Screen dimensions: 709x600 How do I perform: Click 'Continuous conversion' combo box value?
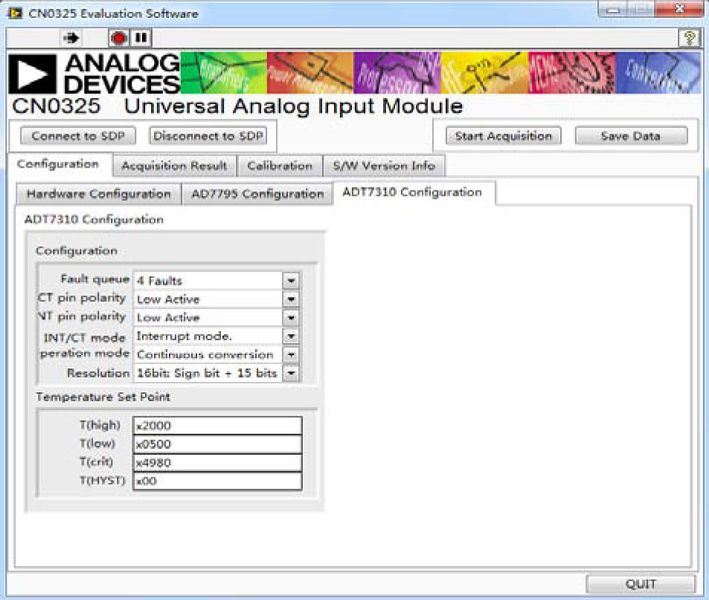208,355
